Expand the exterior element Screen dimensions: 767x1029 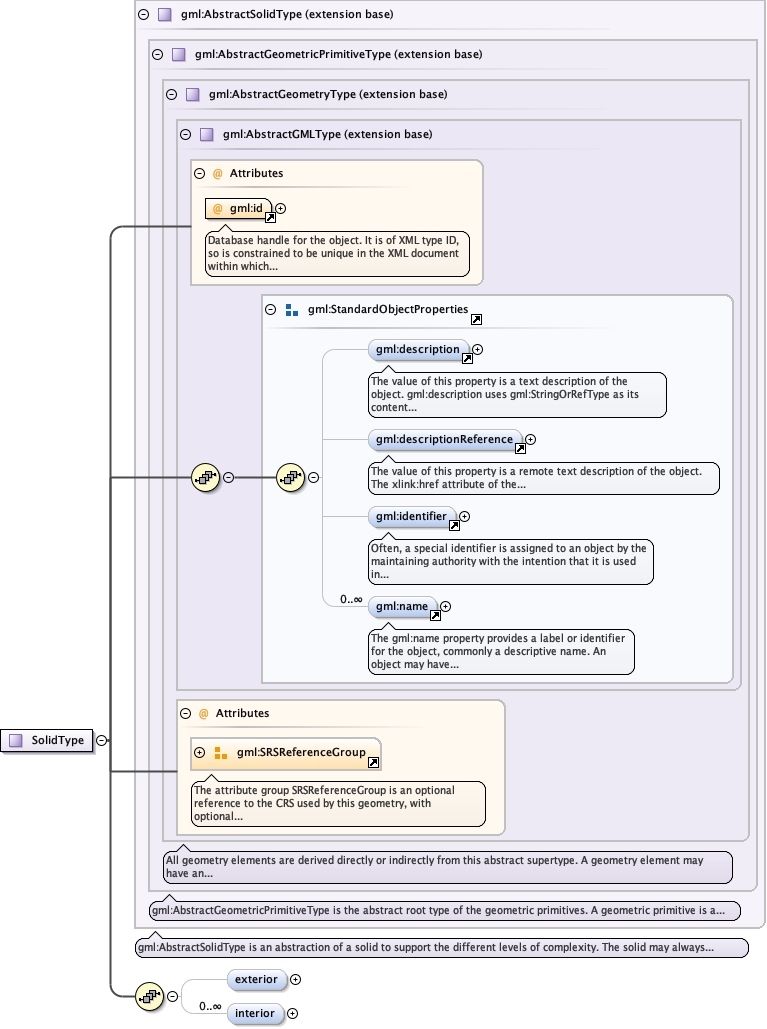click(296, 980)
